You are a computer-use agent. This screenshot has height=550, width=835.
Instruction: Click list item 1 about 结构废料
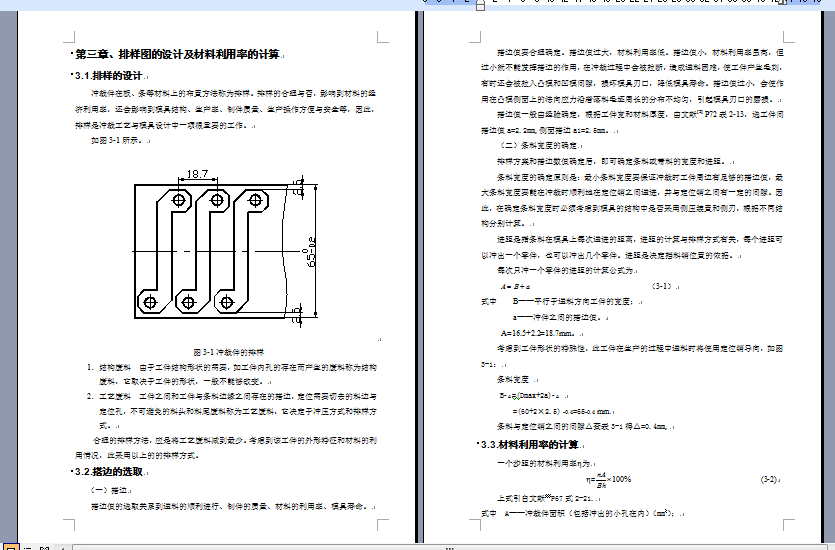point(232,374)
